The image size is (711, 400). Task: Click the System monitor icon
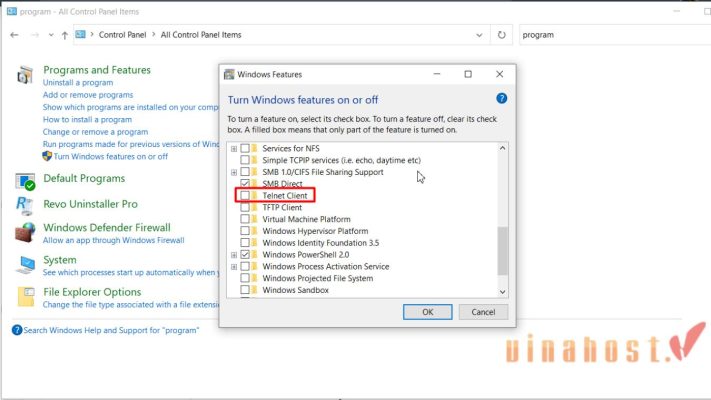coord(25,265)
